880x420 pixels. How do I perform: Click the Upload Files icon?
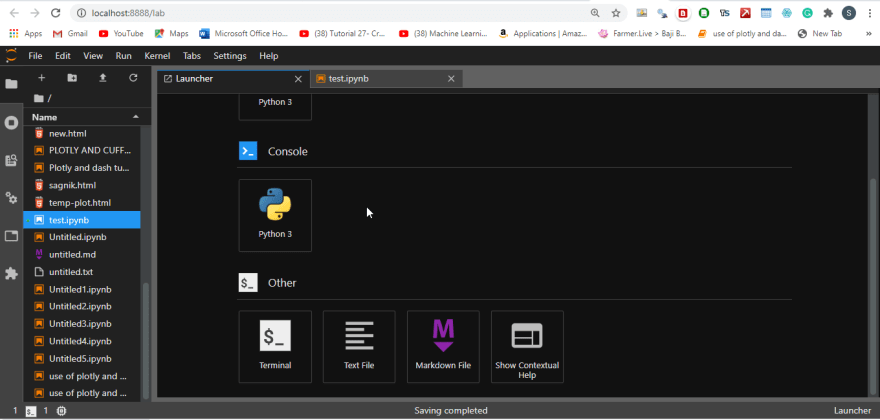click(103, 78)
